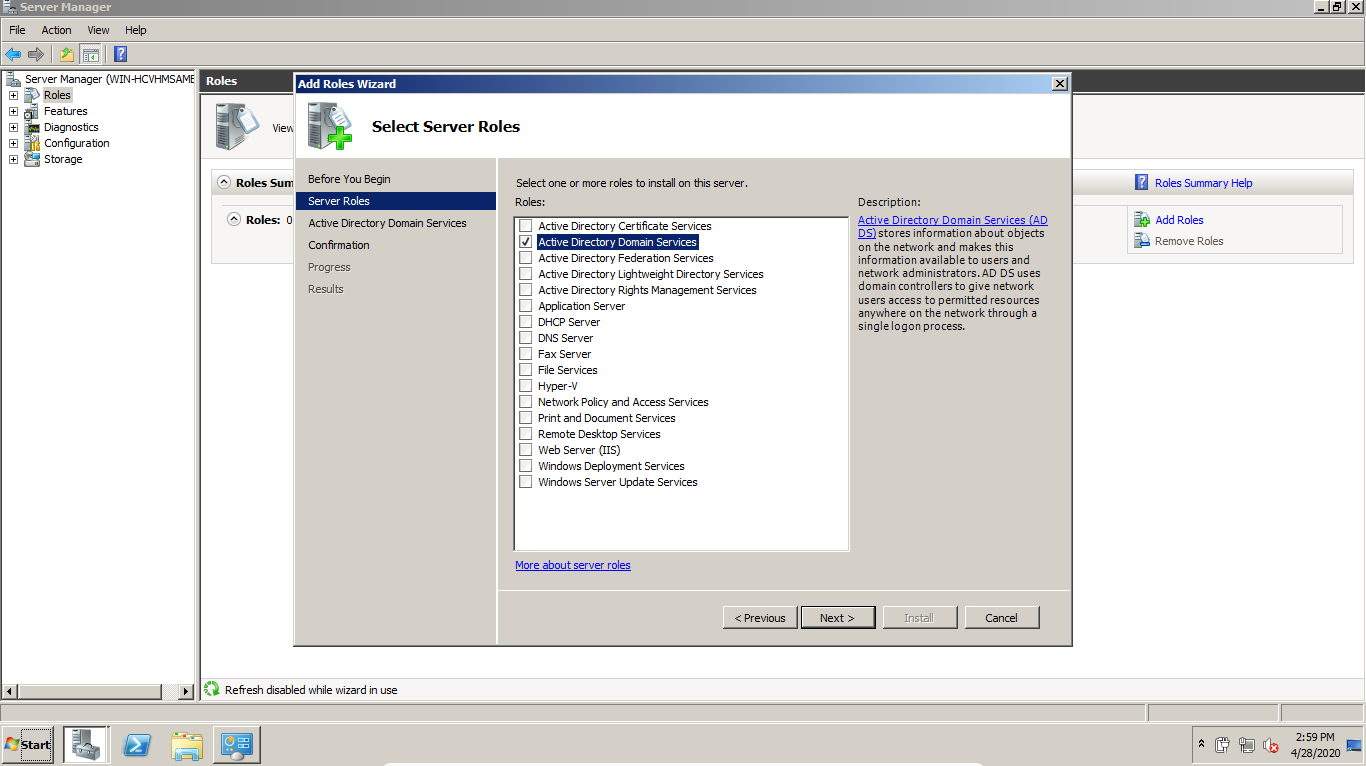Expand the Roles tree node
This screenshot has height=766, width=1366.
[13, 95]
